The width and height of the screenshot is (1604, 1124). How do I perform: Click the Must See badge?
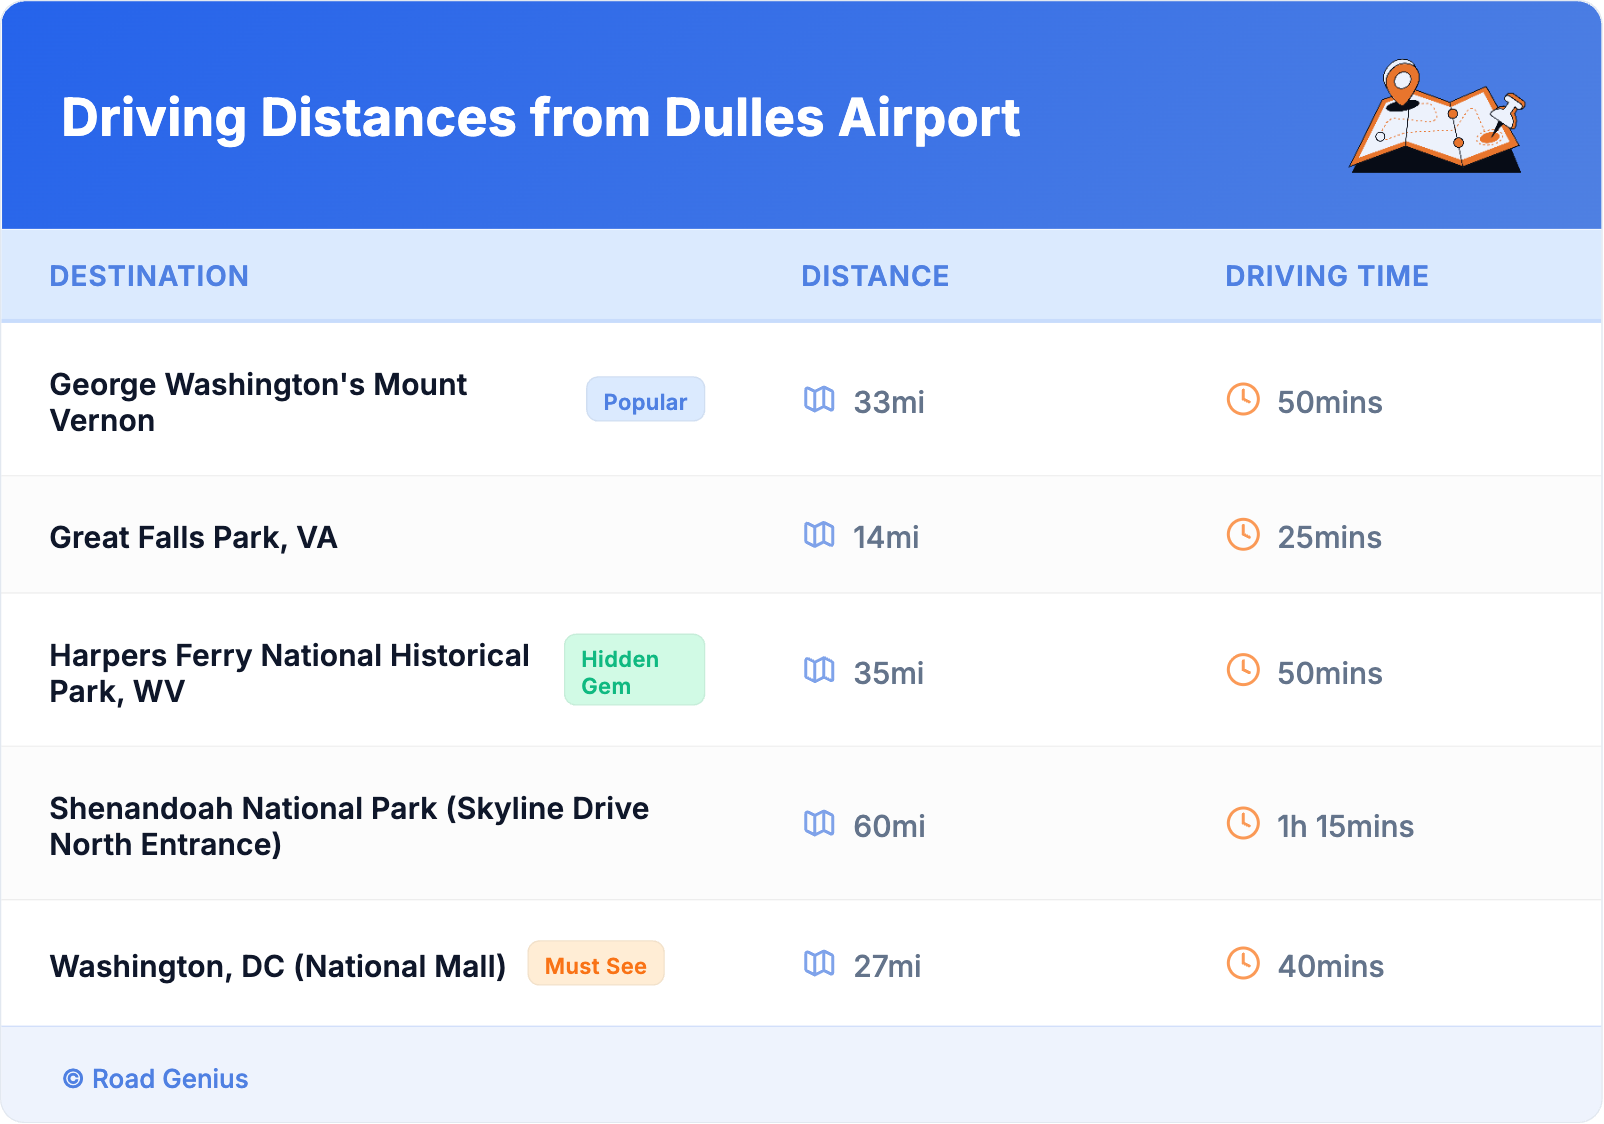(596, 964)
